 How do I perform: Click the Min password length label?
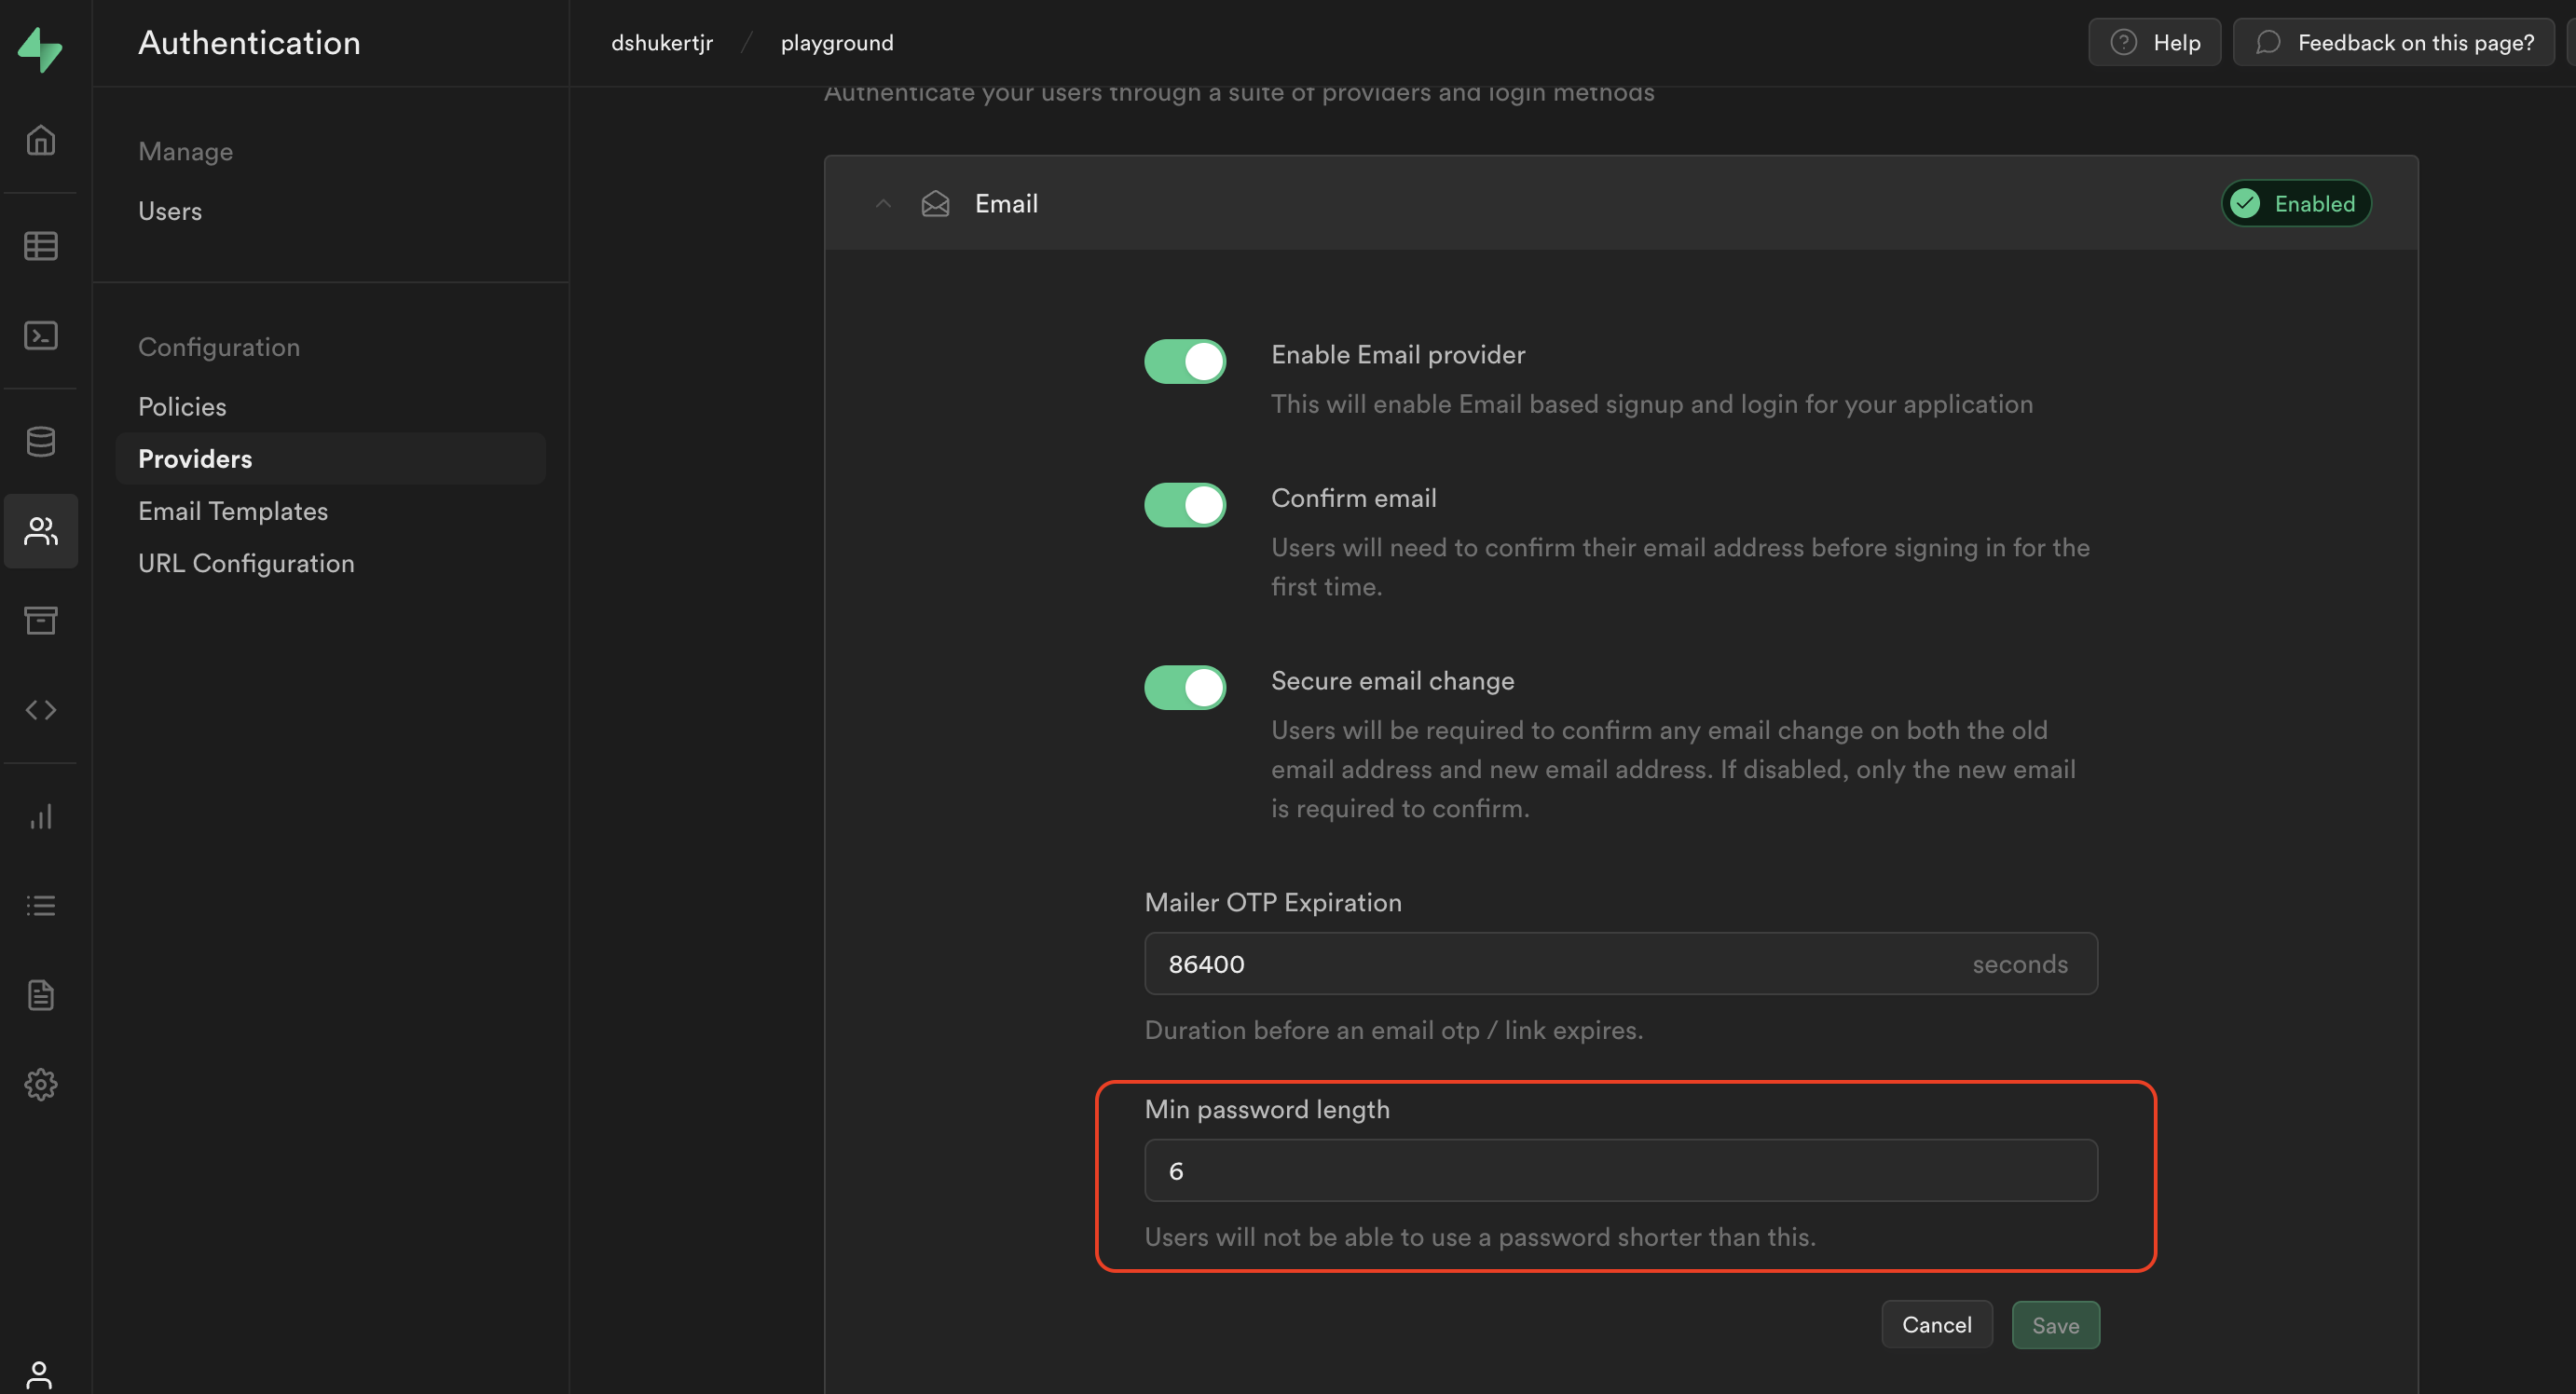point(1266,1109)
